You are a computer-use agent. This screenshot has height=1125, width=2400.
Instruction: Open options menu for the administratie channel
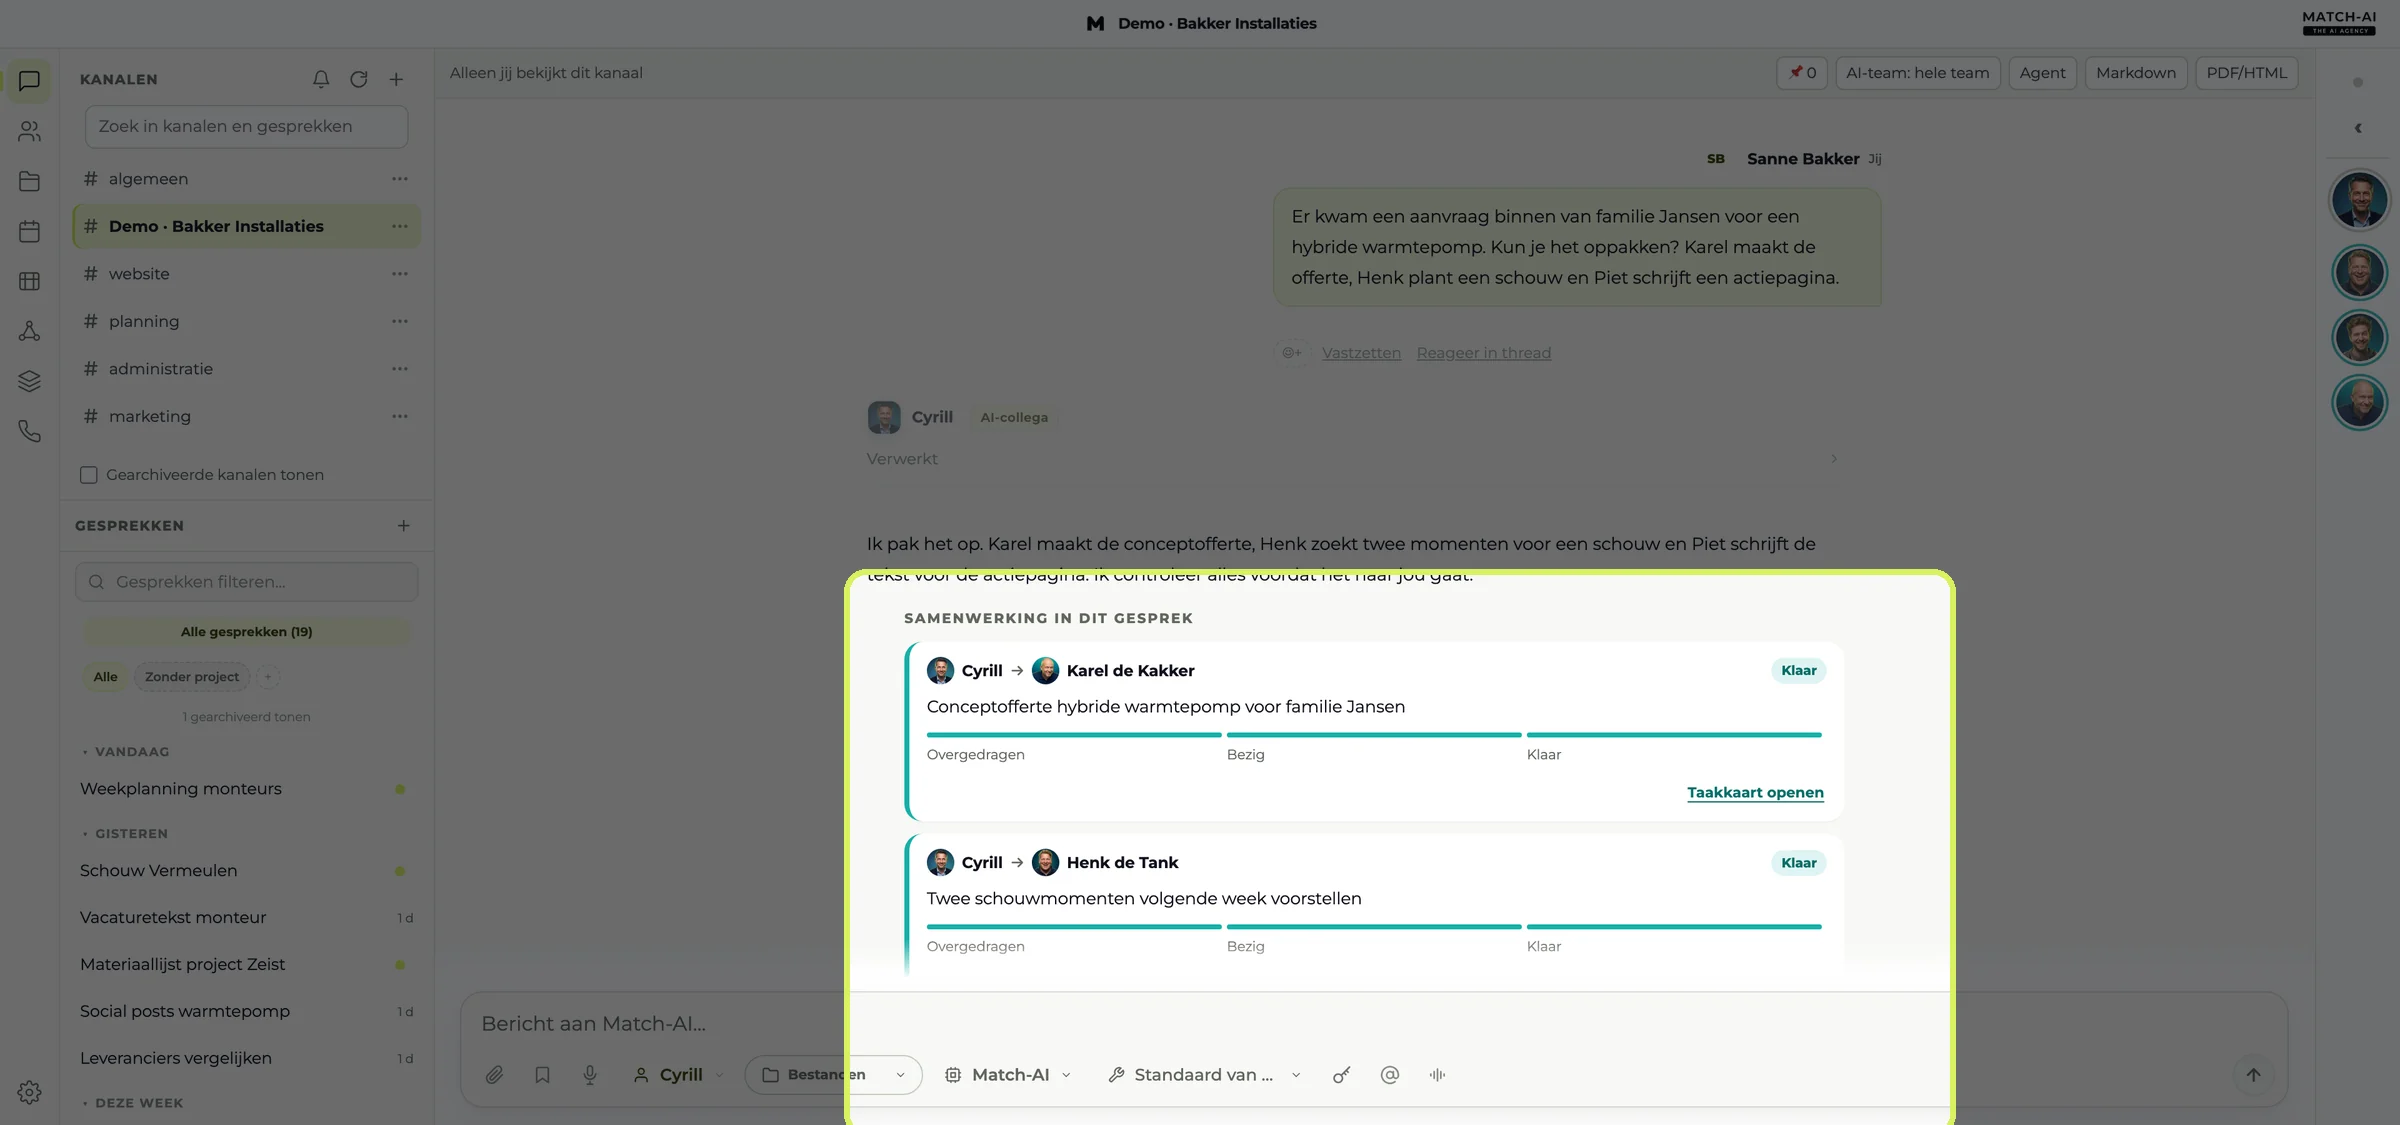(400, 369)
